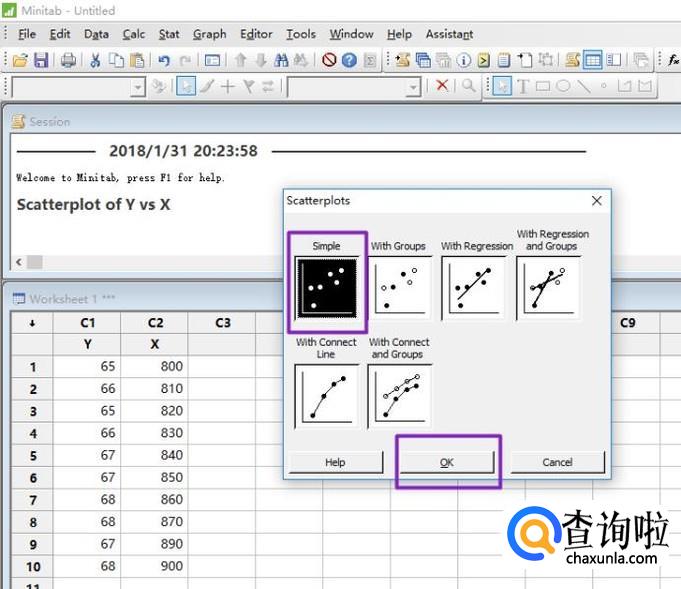Select the Rectangle annotation tool

(543, 86)
